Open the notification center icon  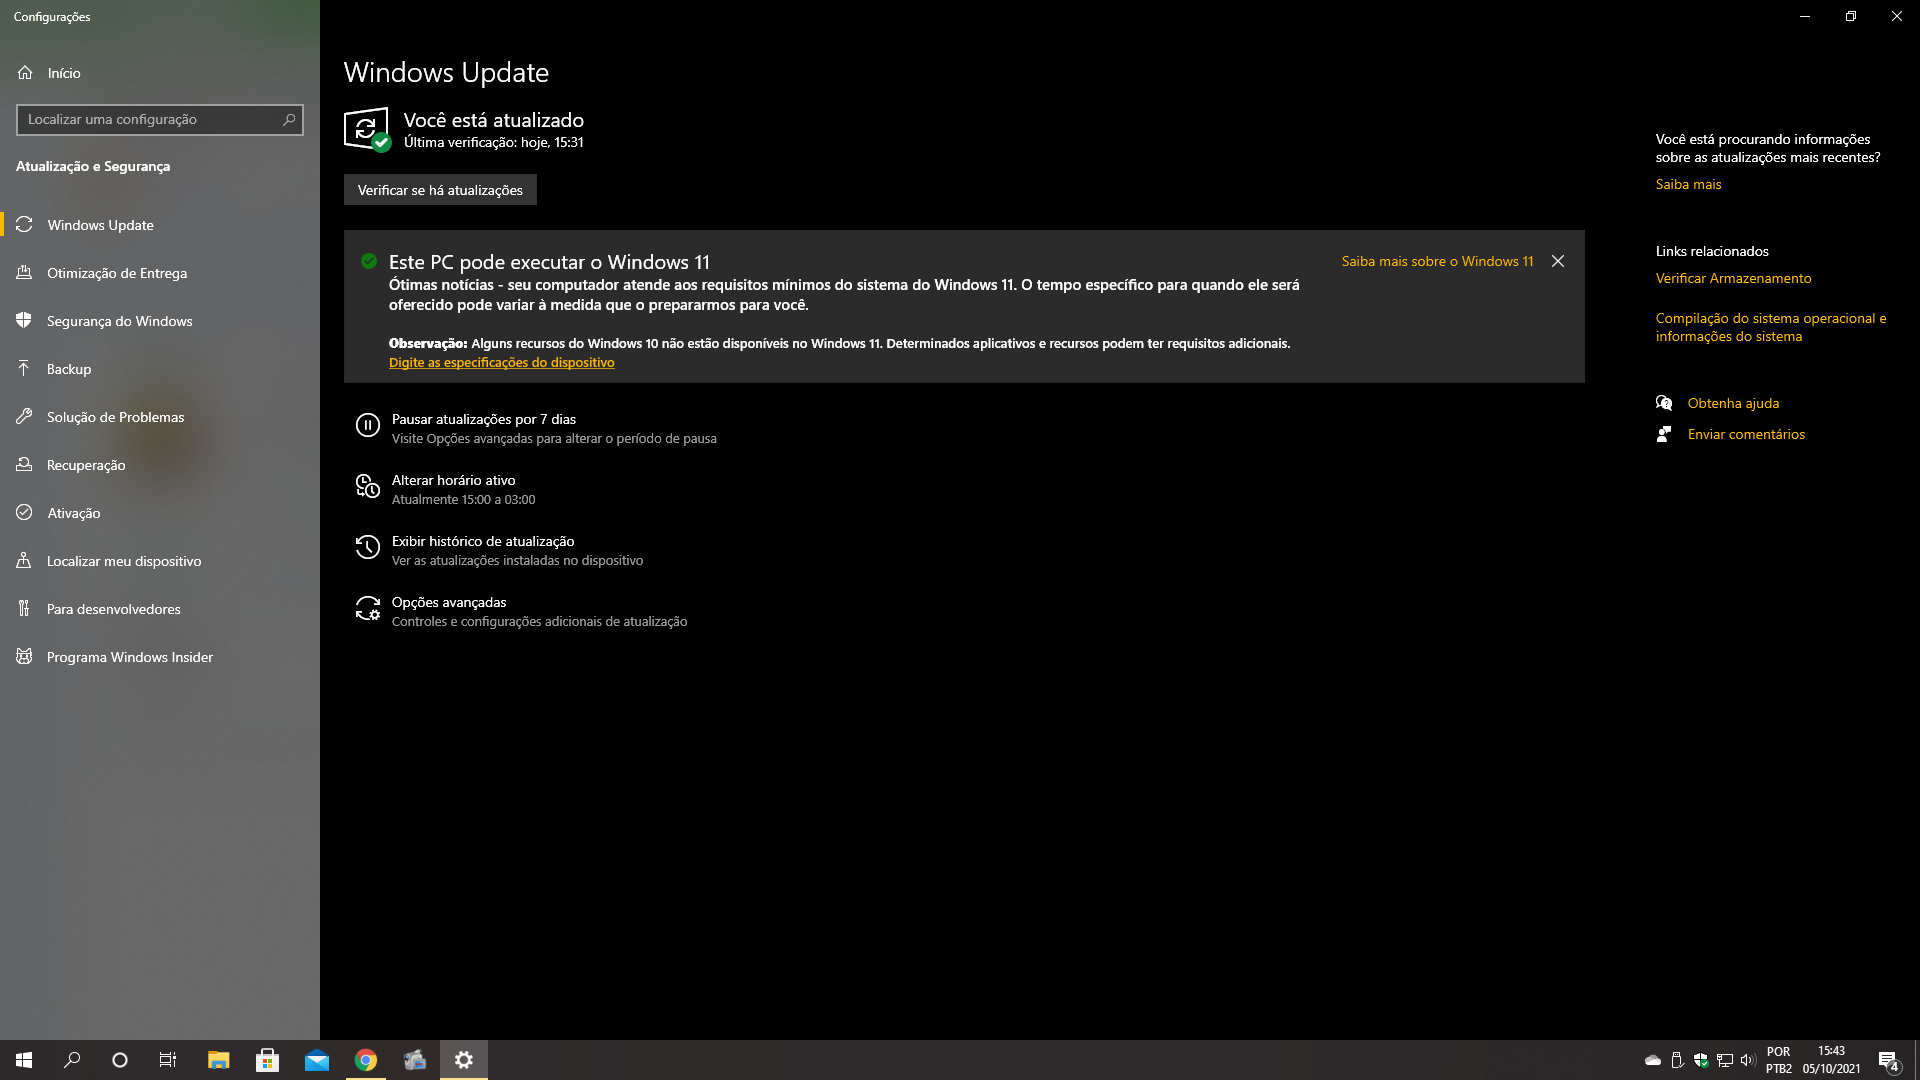(x=1888, y=1060)
